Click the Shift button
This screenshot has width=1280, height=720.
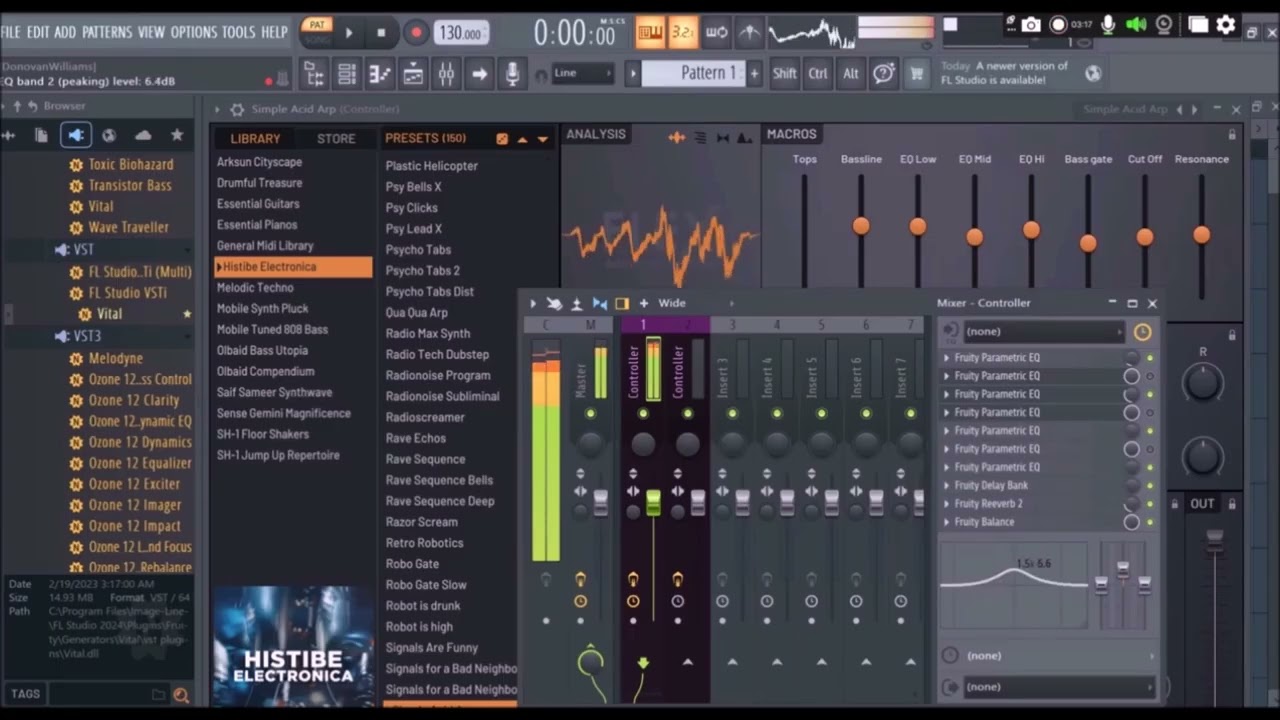785,73
